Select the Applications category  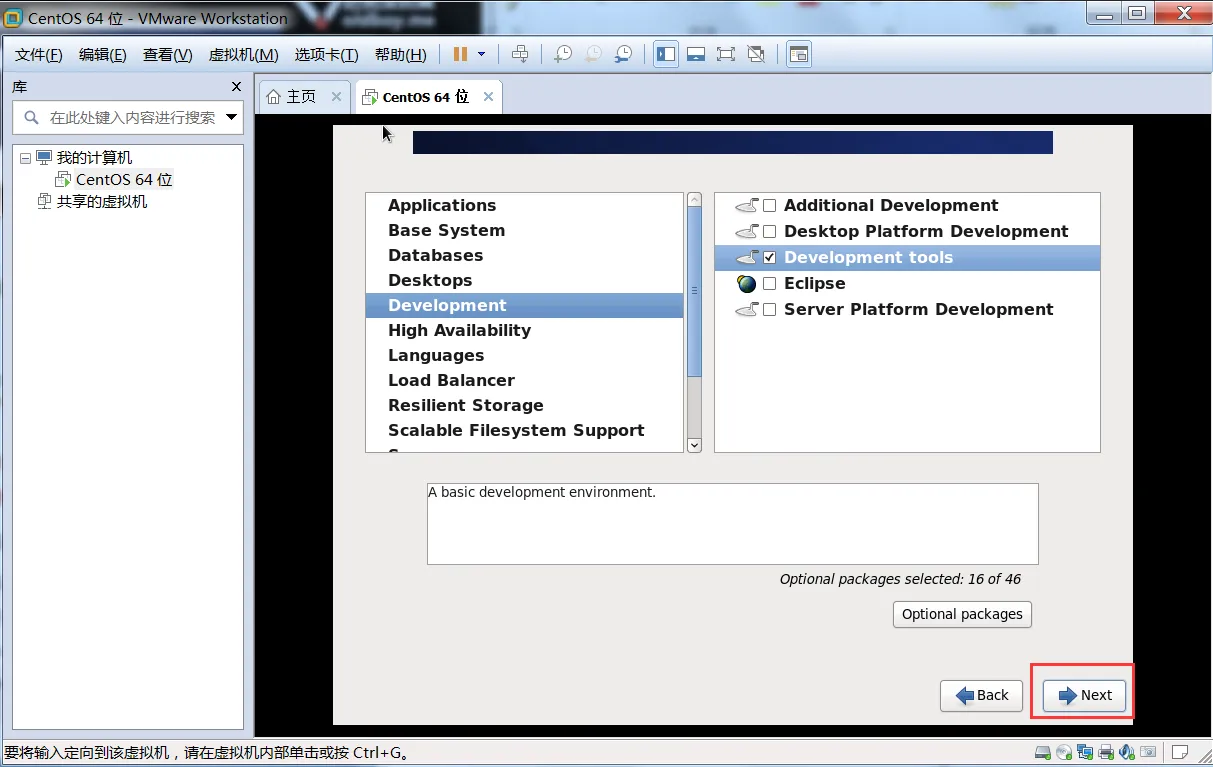[x=524, y=205]
